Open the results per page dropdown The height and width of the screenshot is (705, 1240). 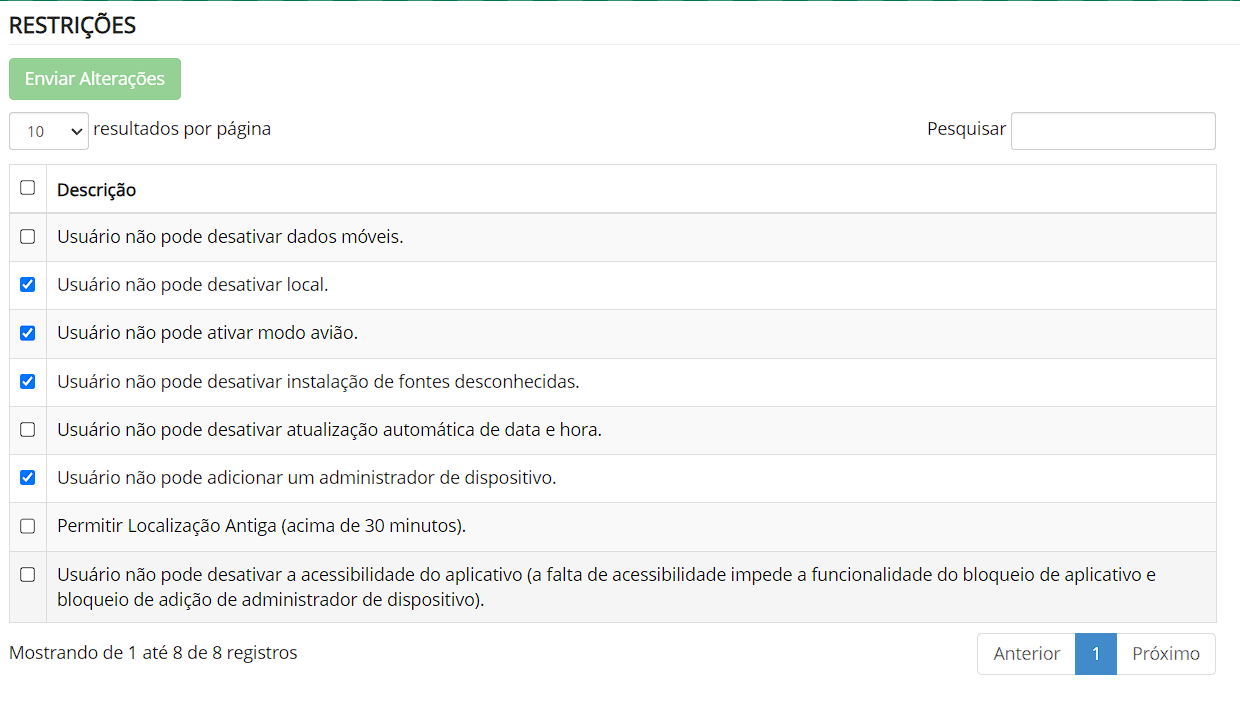(x=49, y=131)
